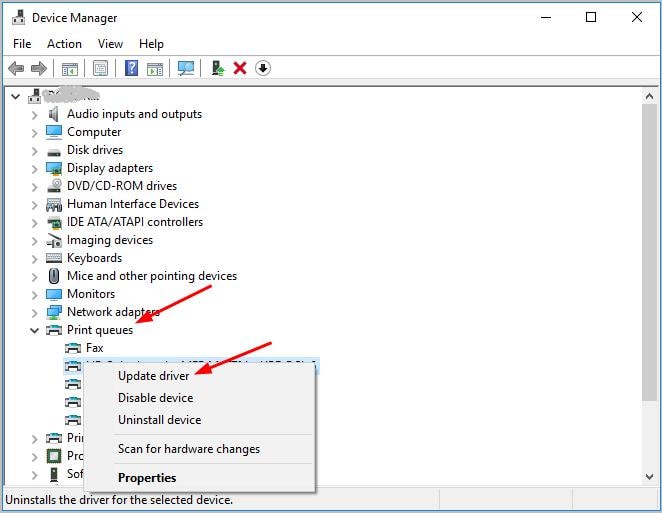This screenshot has height=513, width=662.
Task: Choose Uninstall device from context menu
Action: (x=200, y=420)
